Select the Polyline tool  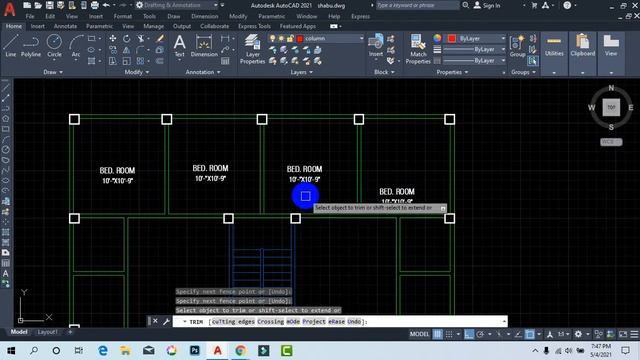point(31,46)
